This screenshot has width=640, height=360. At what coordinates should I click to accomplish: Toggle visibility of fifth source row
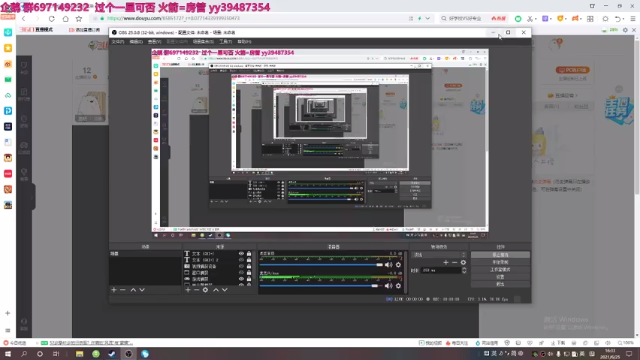pos(241,279)
